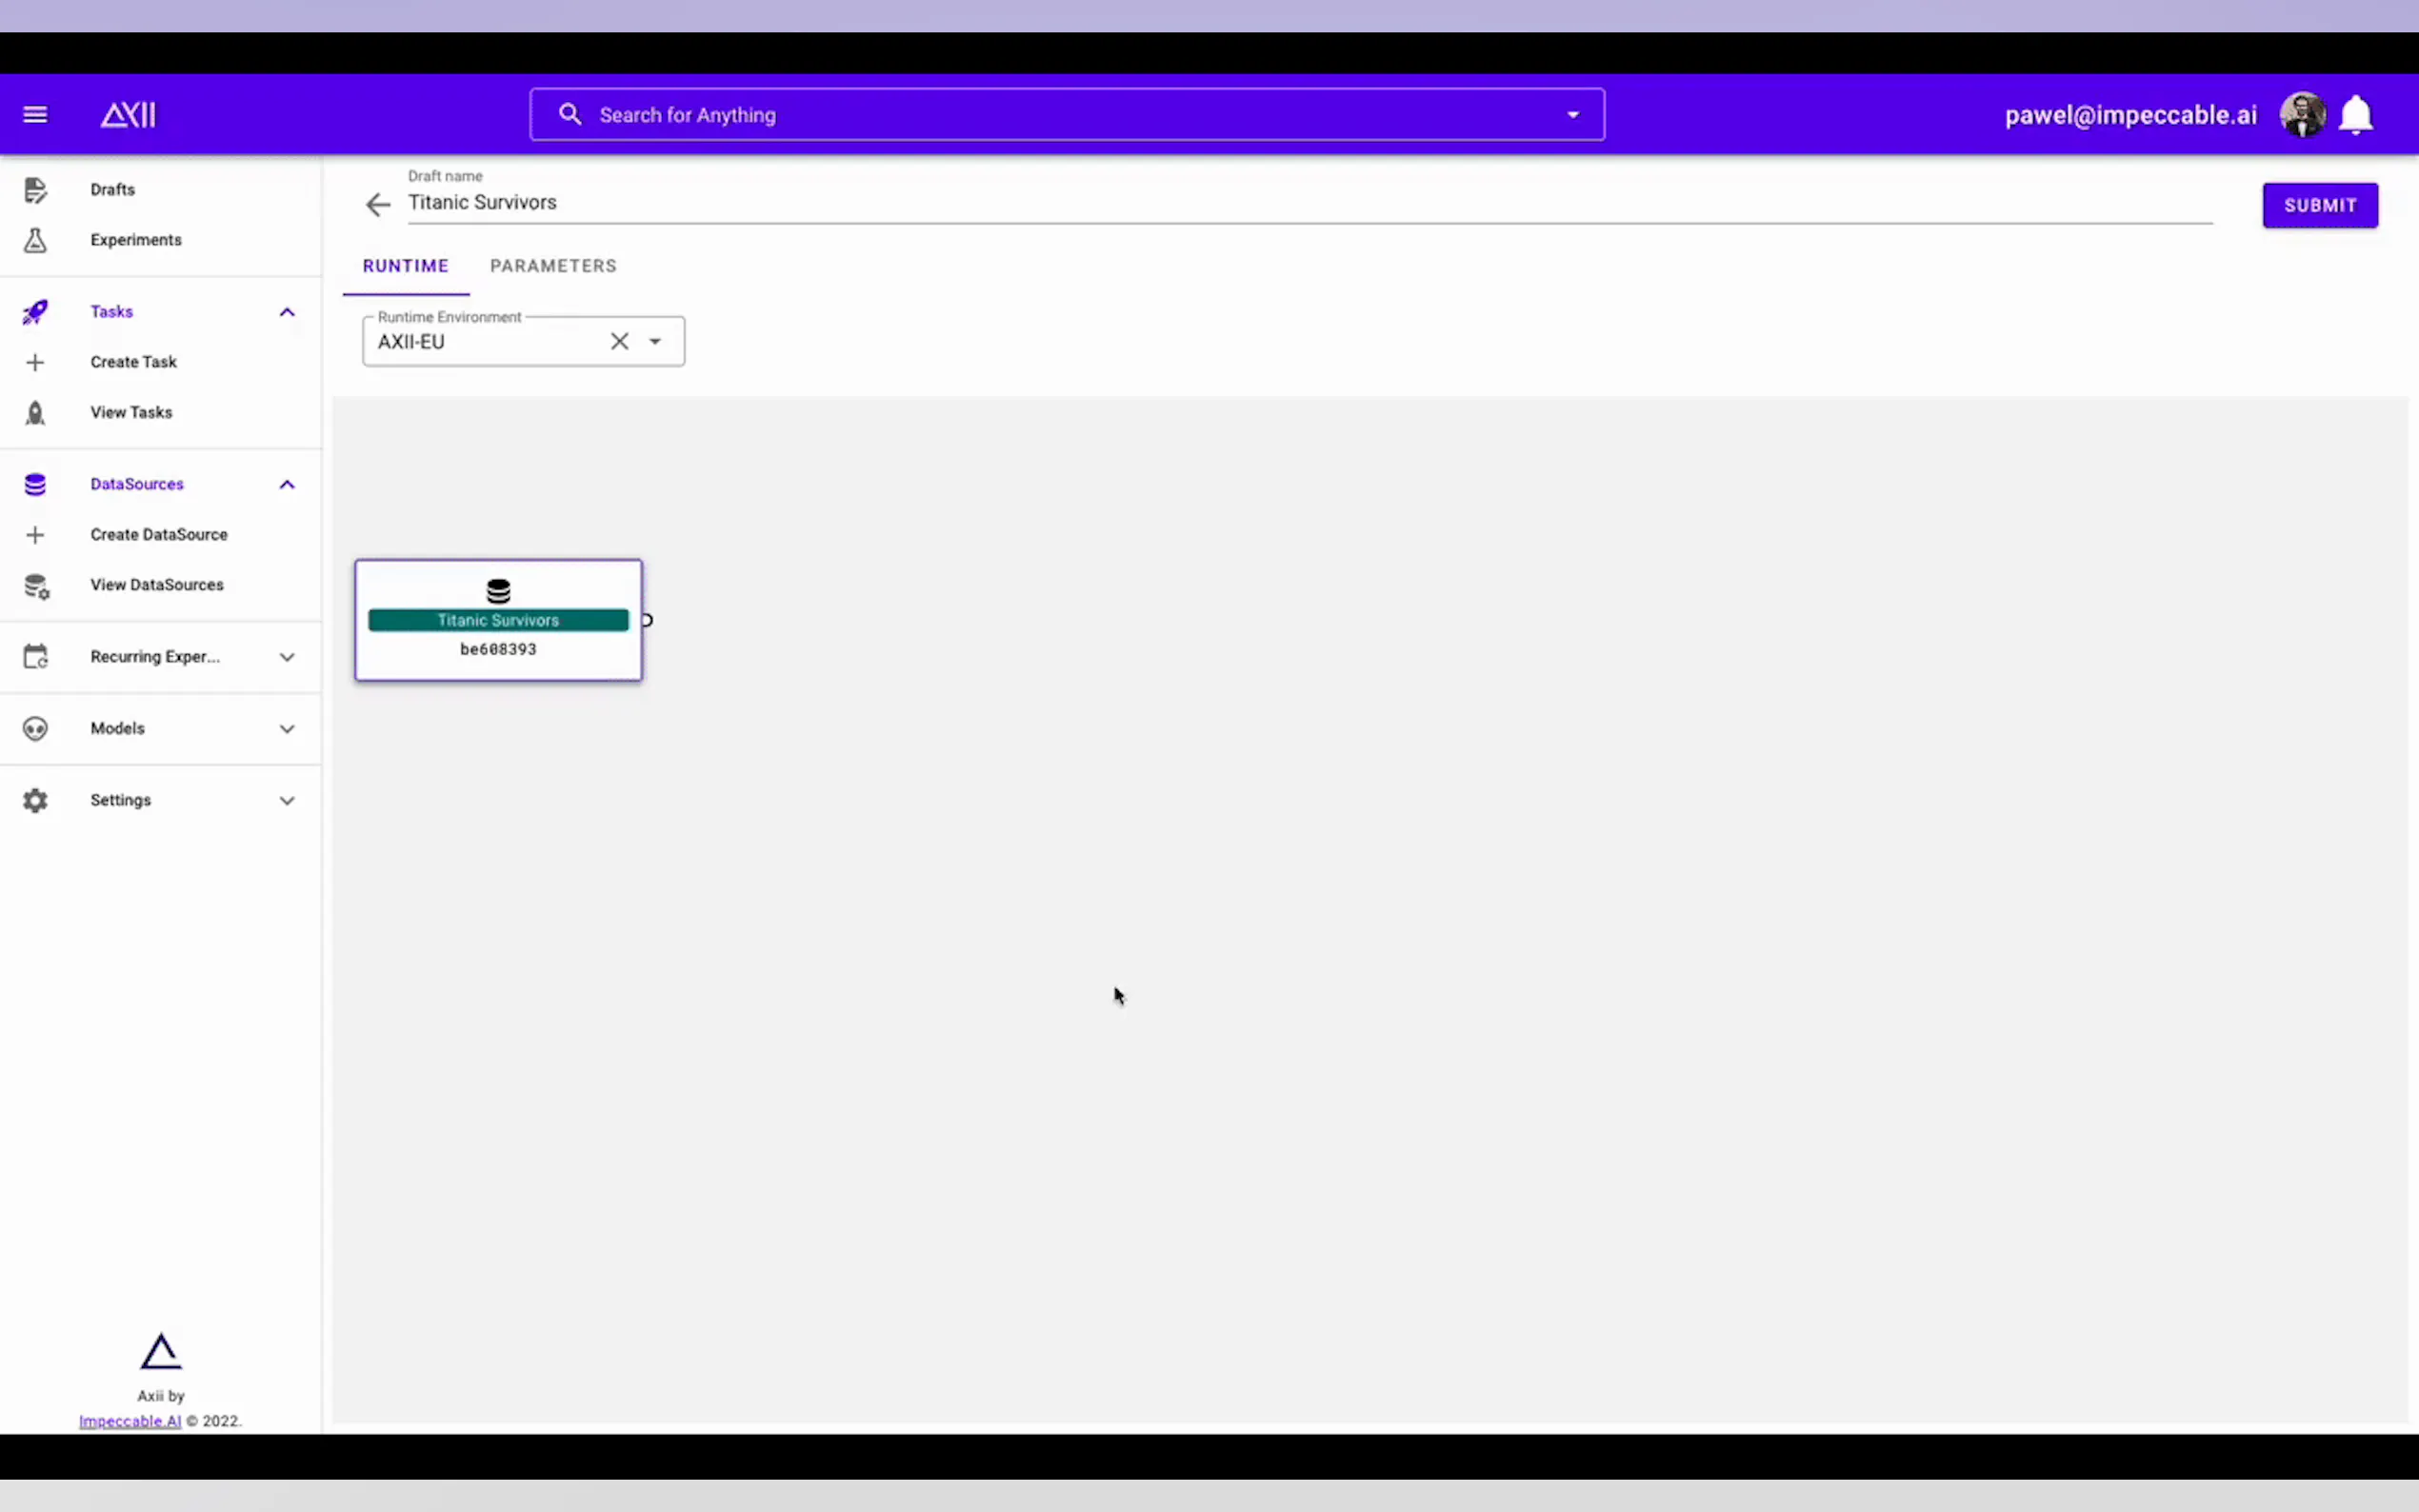
Task: Open the notifications bell
Action: coord(2355,115)
